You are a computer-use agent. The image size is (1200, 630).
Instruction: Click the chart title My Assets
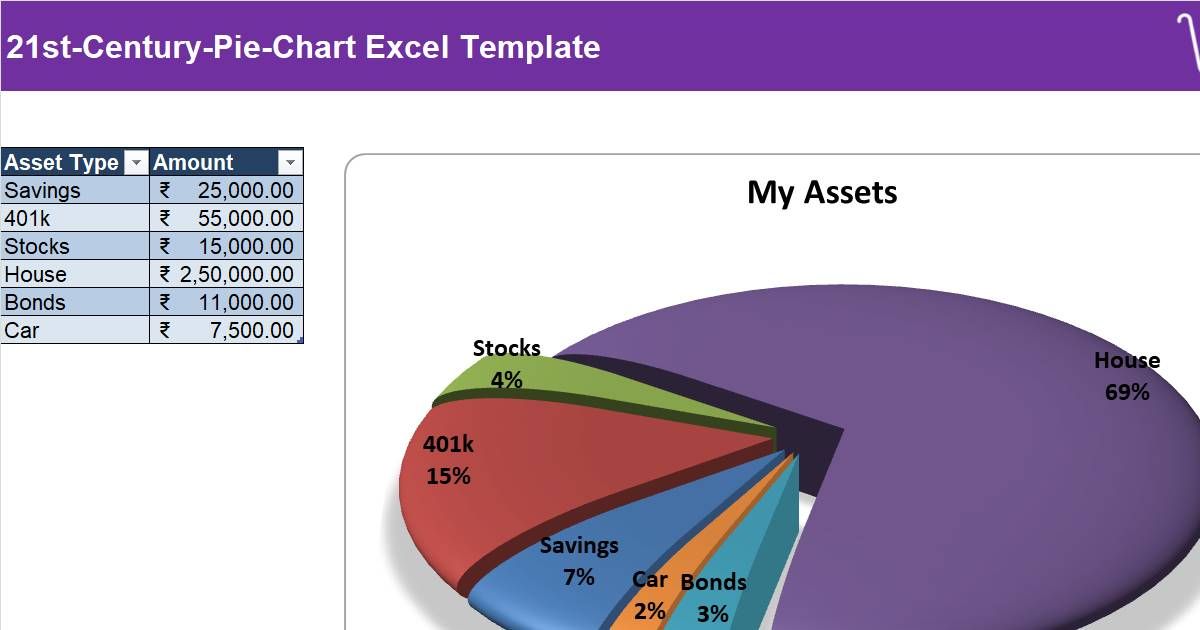tap(822, 192)
